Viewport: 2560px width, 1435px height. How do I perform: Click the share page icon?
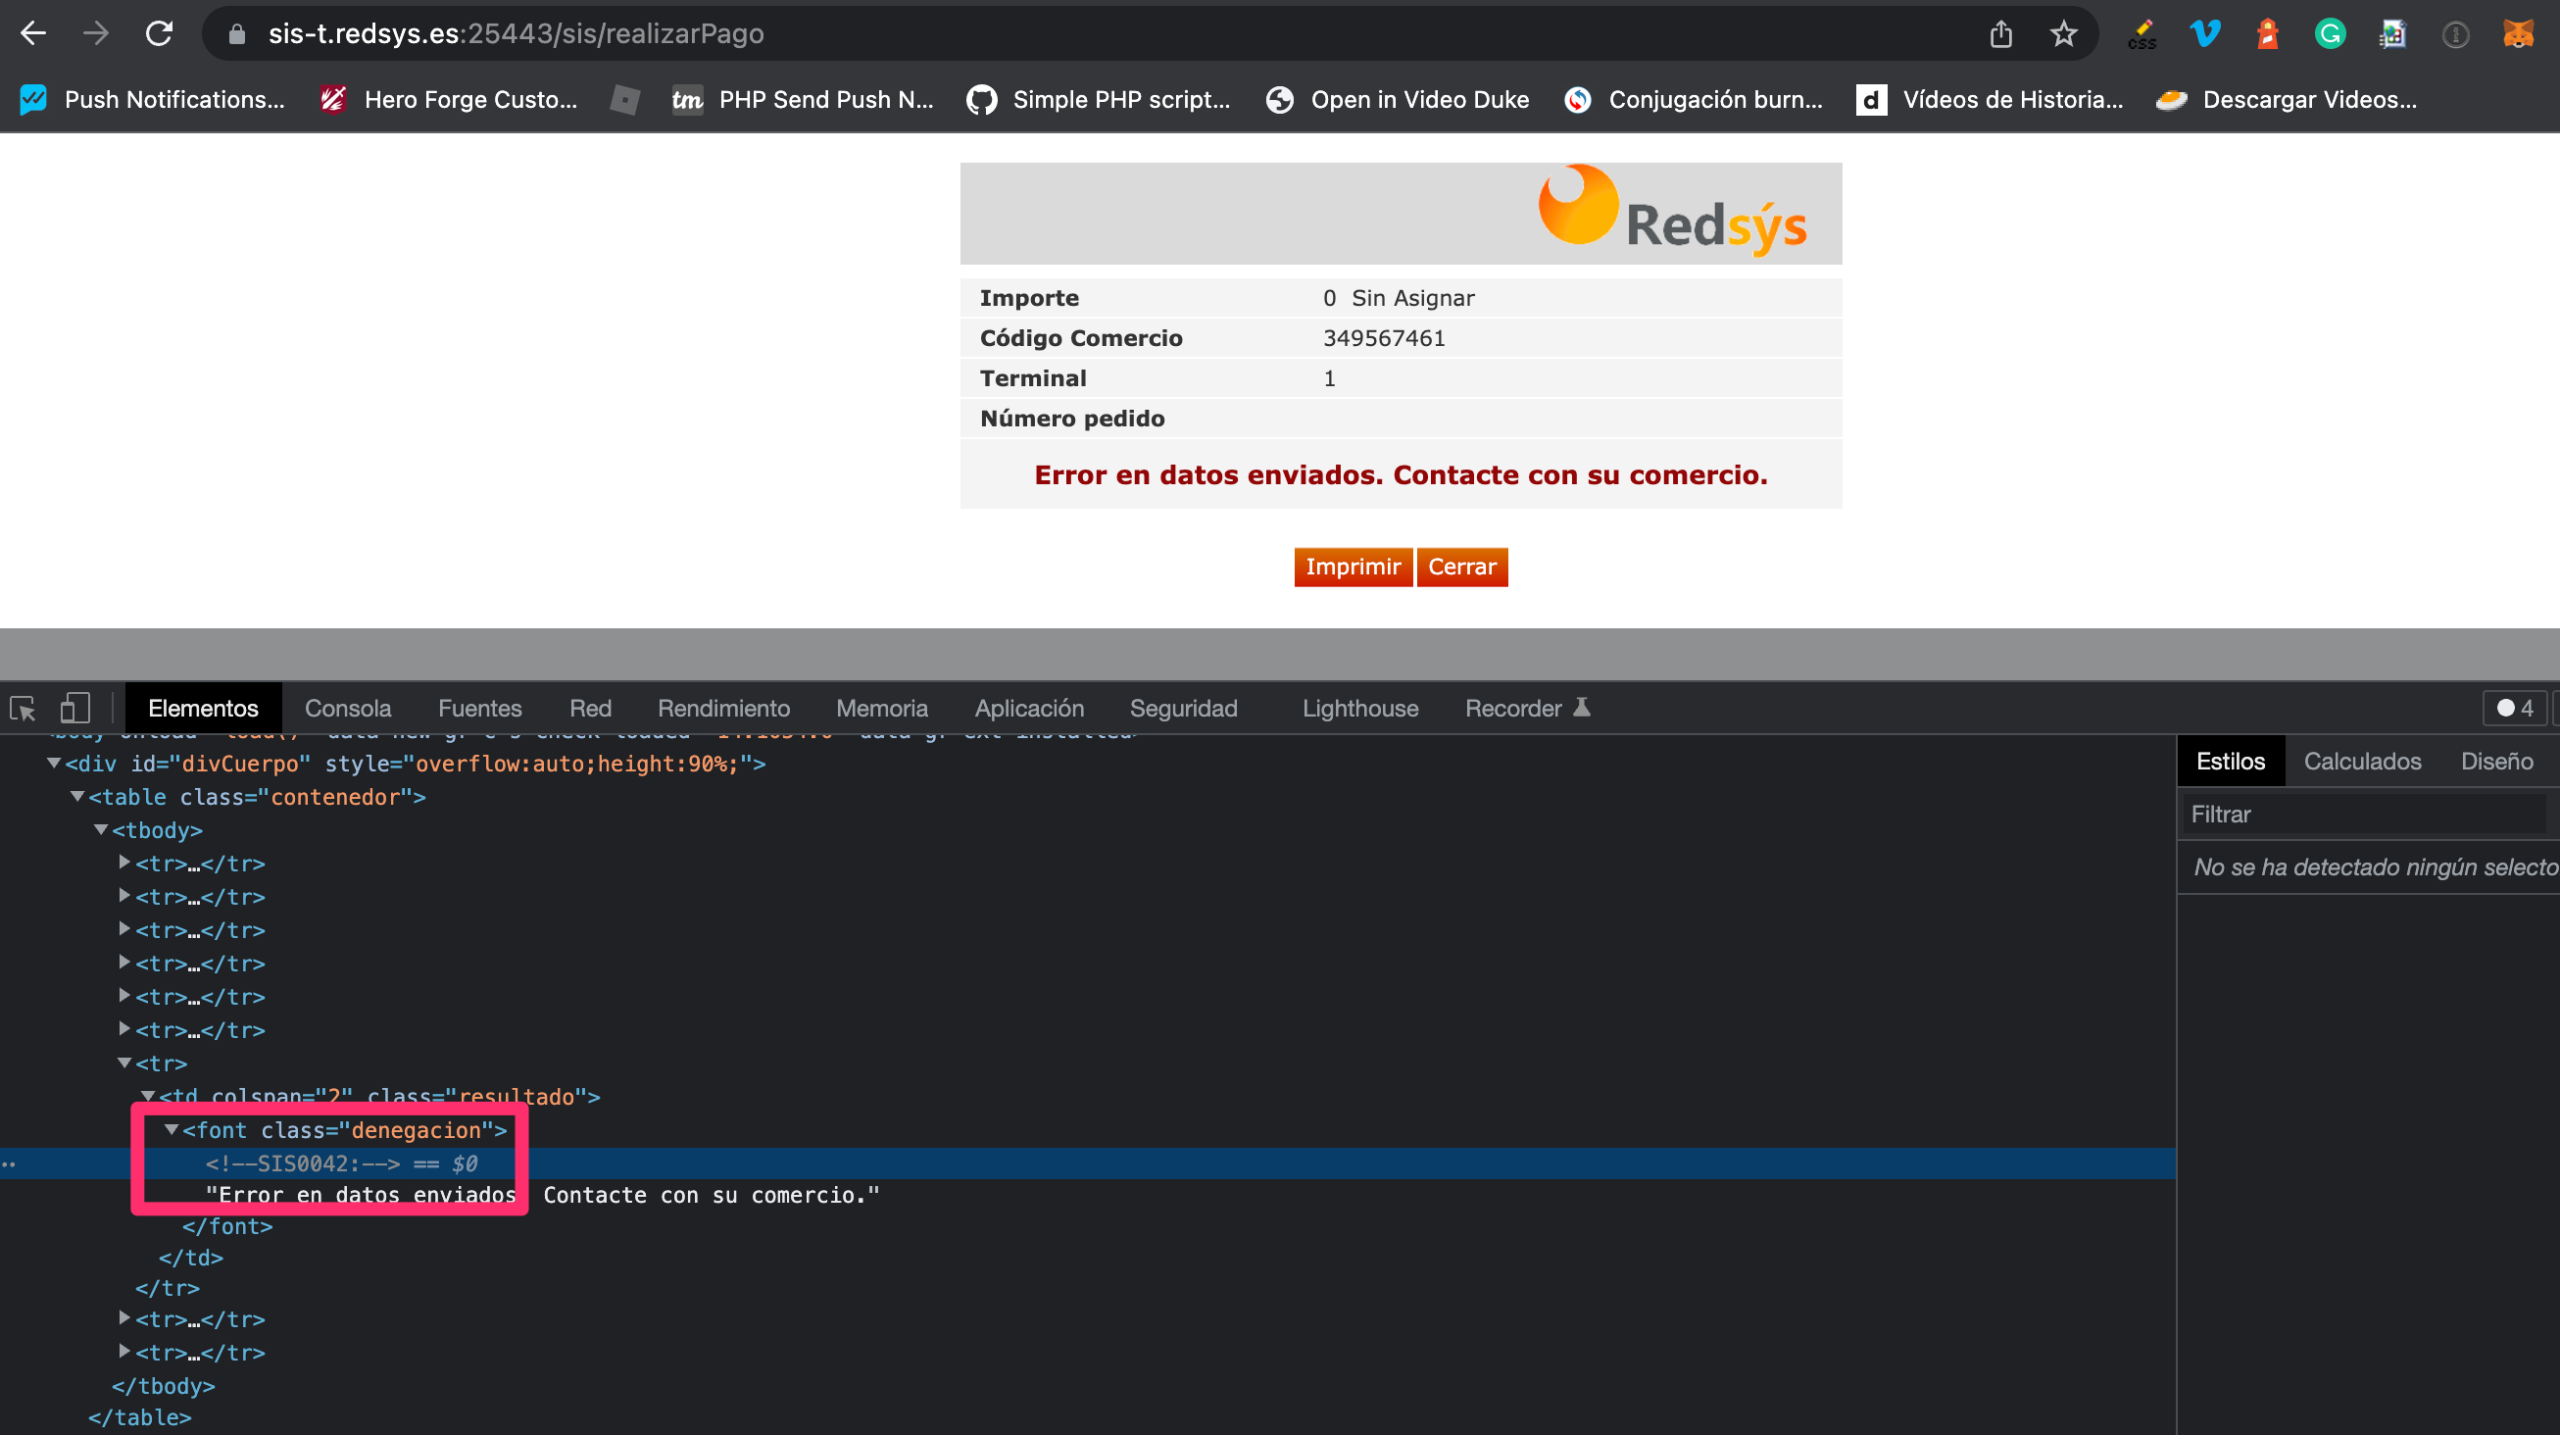click(2000, 34)
